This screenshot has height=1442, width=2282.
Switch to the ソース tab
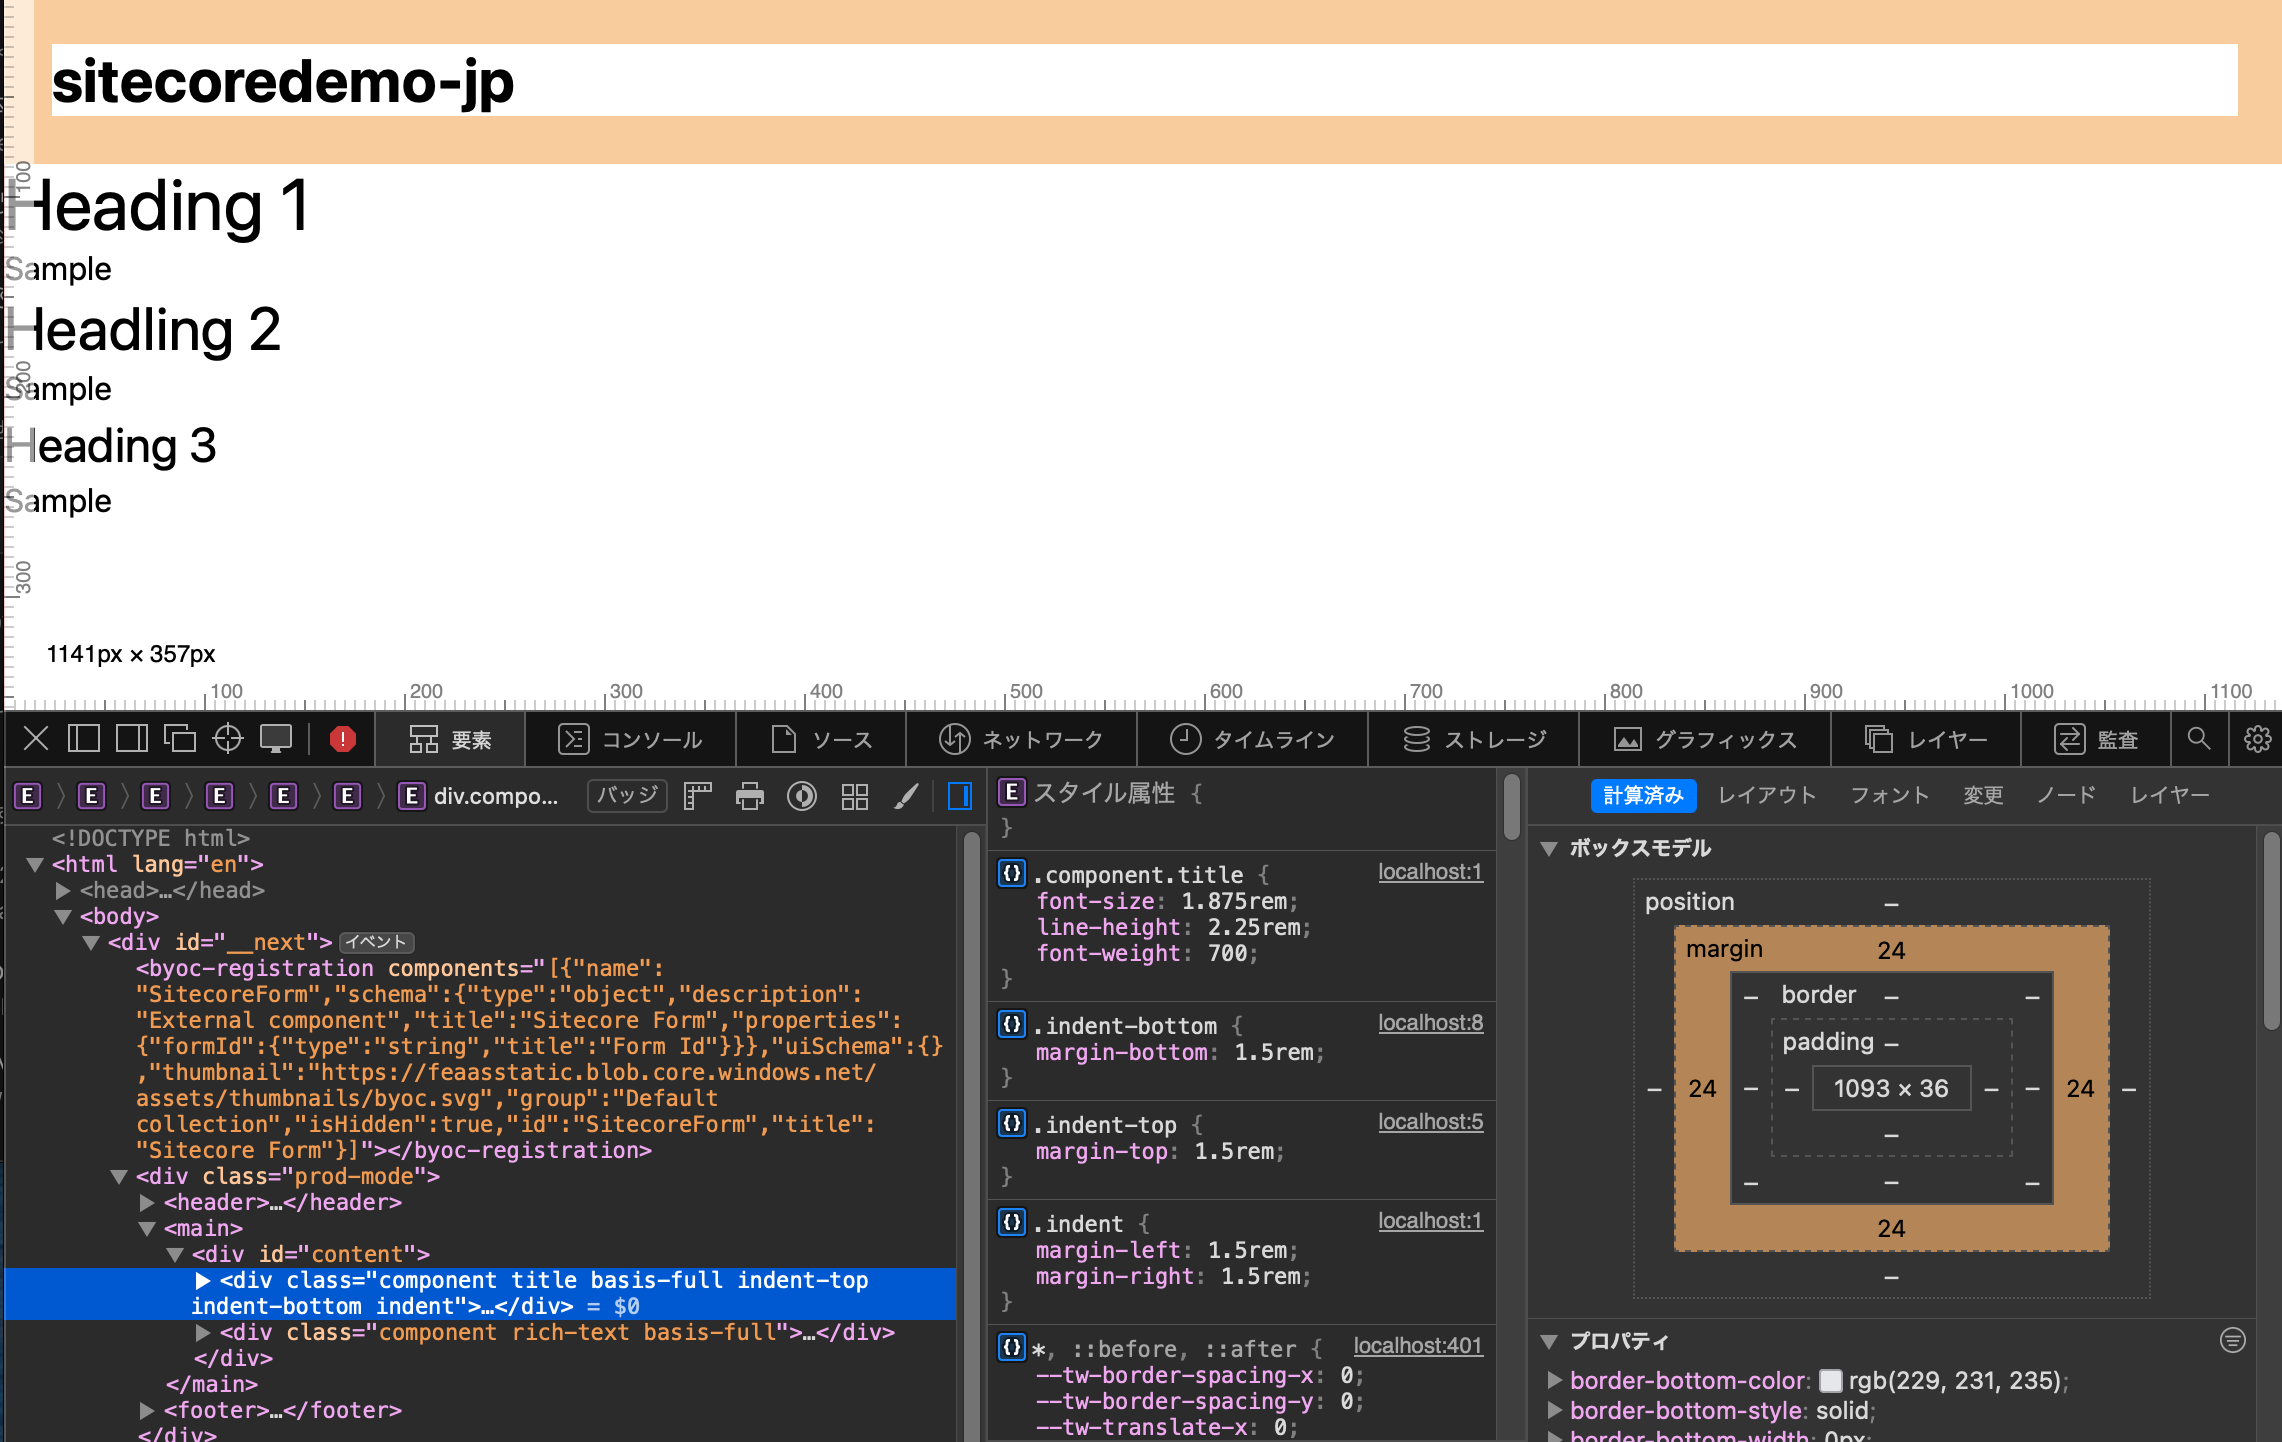[821, 739]
